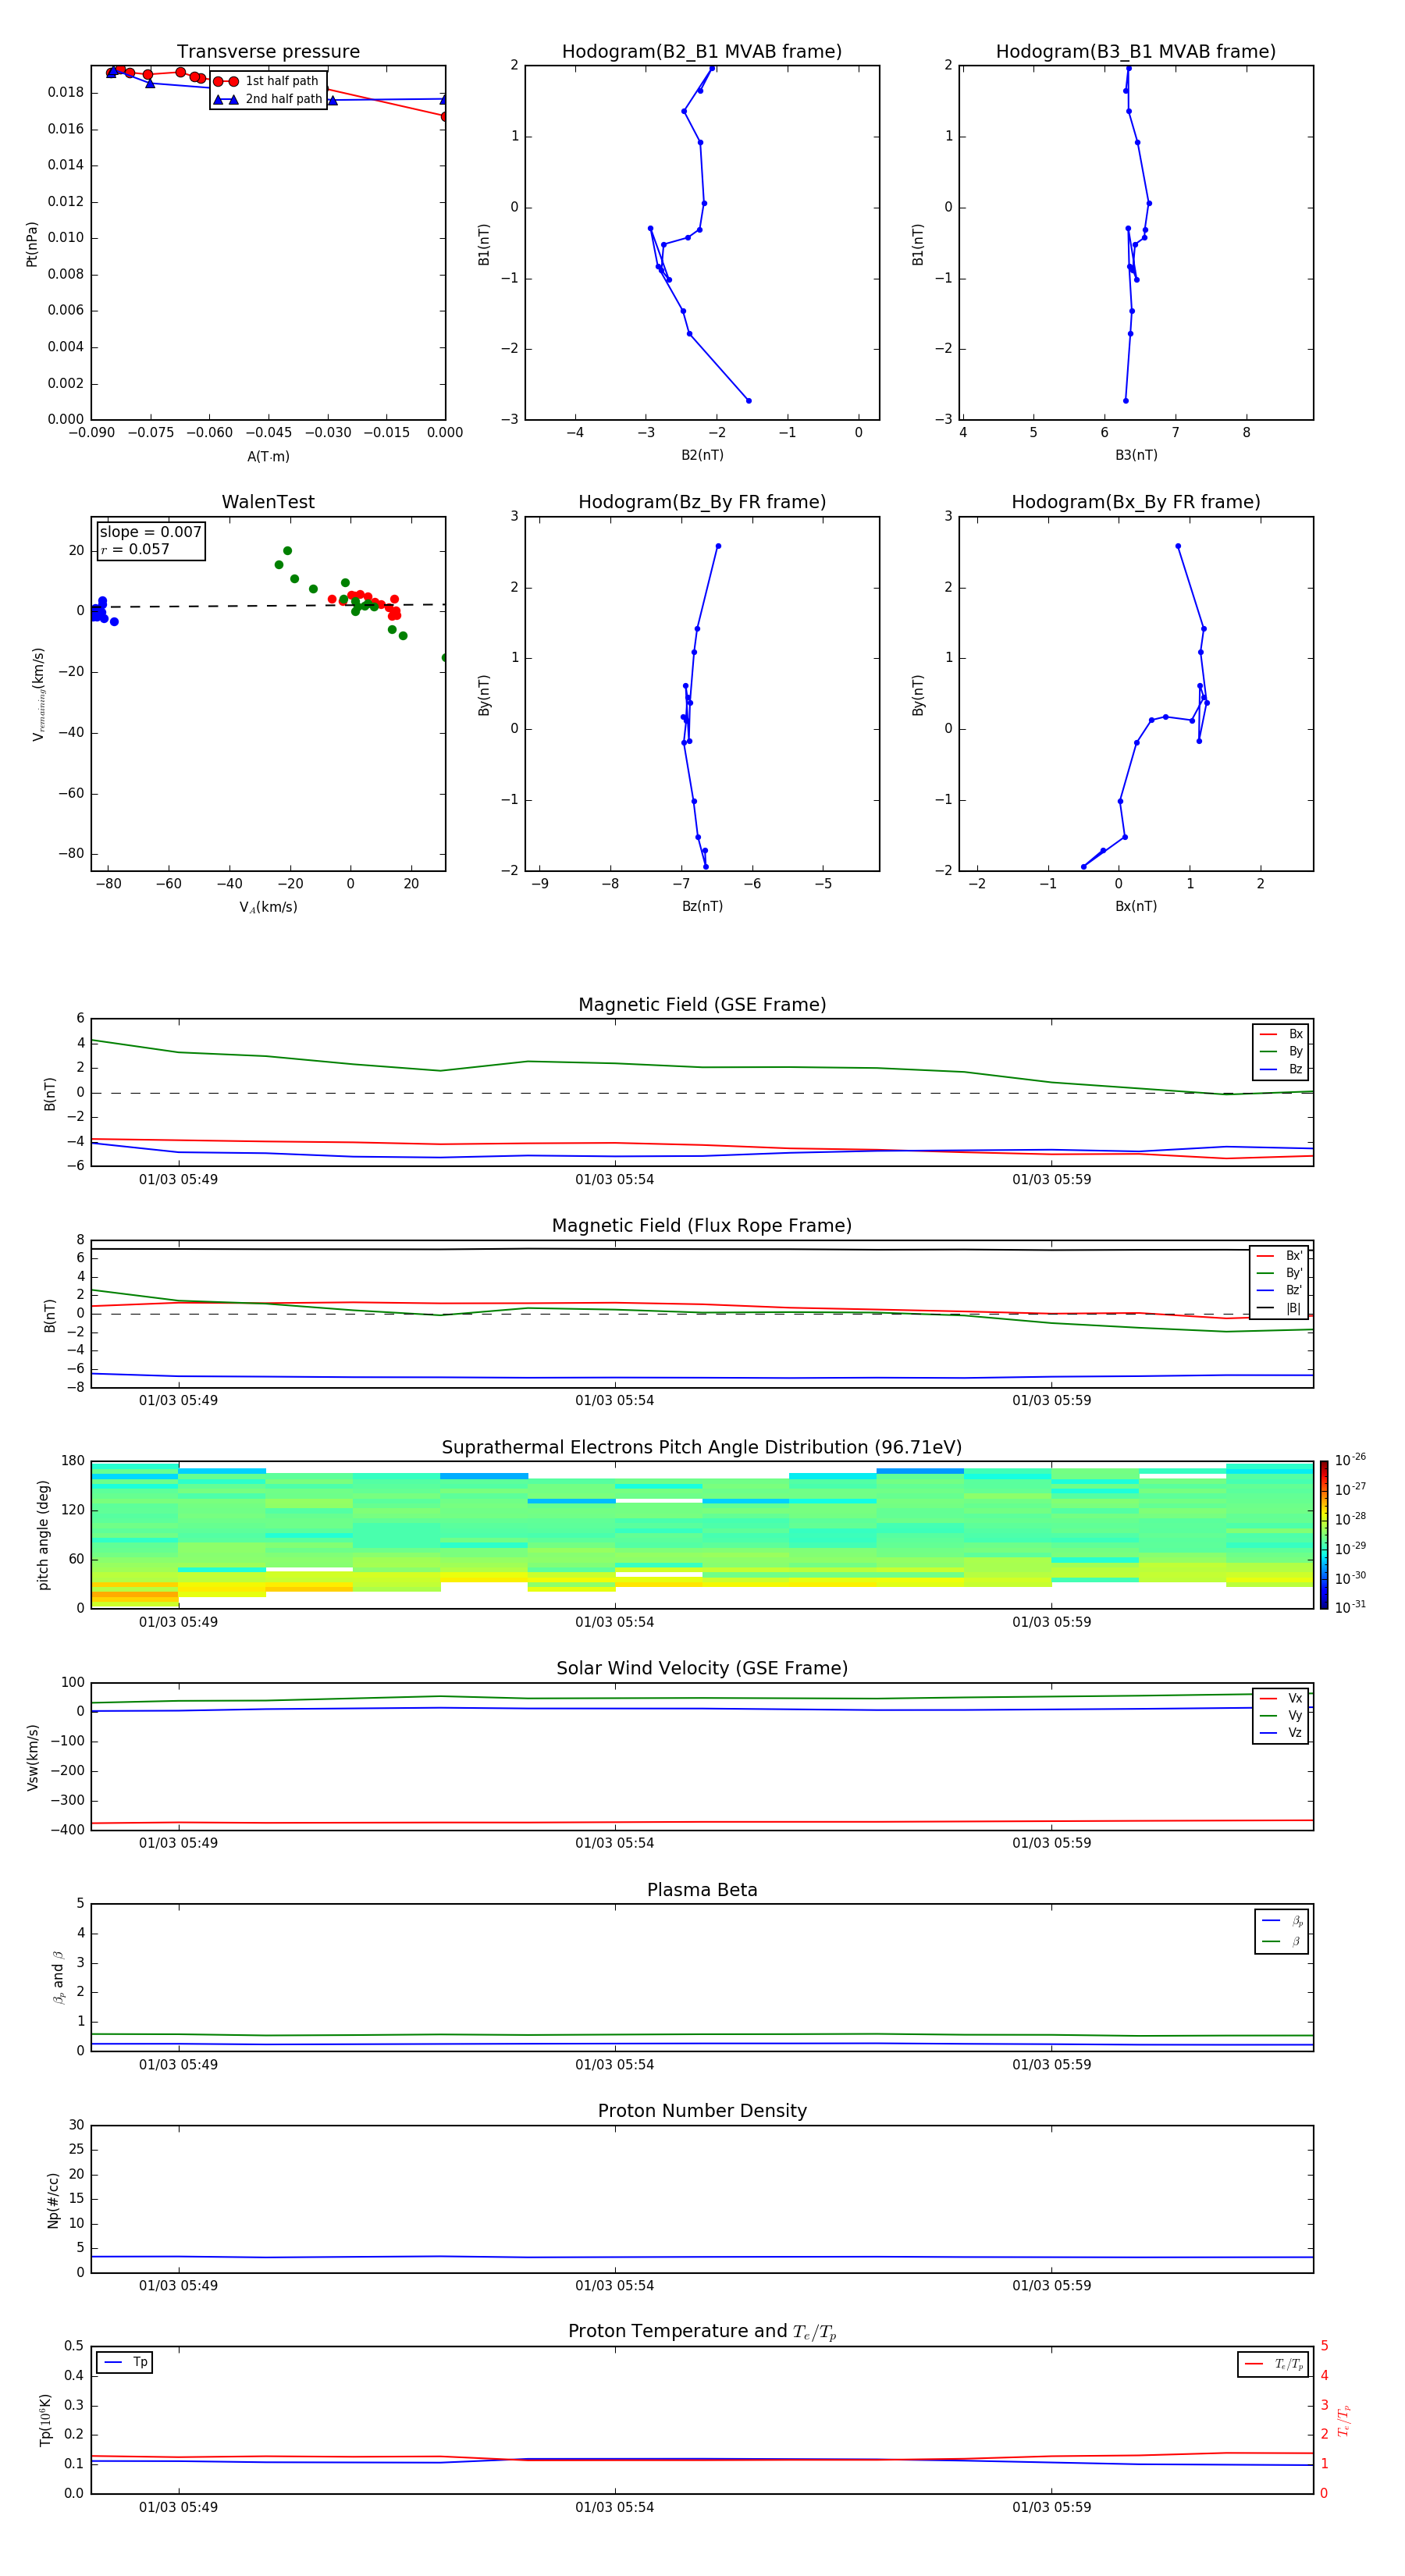Click the "Bx(nT)" x-axis label
This screenshot has height=2576, width=1405.
[x=1136, y=906]
